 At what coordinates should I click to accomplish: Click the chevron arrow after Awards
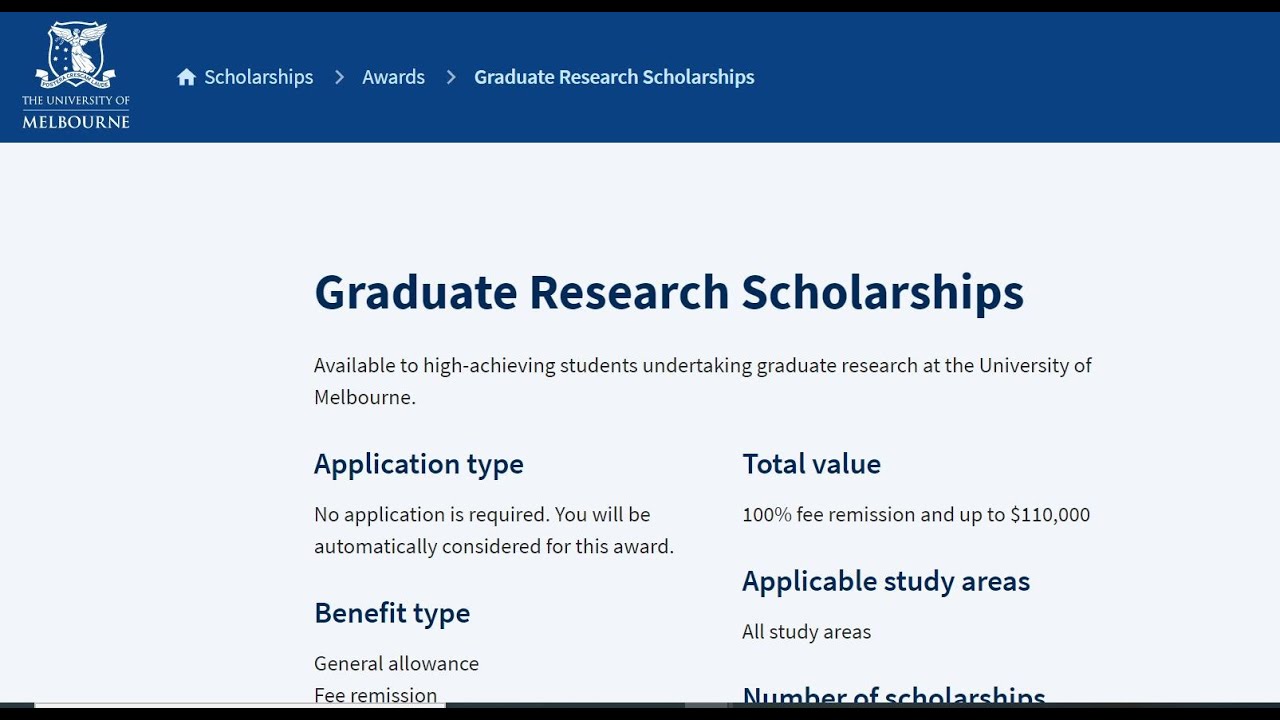(x=451, y=77)
